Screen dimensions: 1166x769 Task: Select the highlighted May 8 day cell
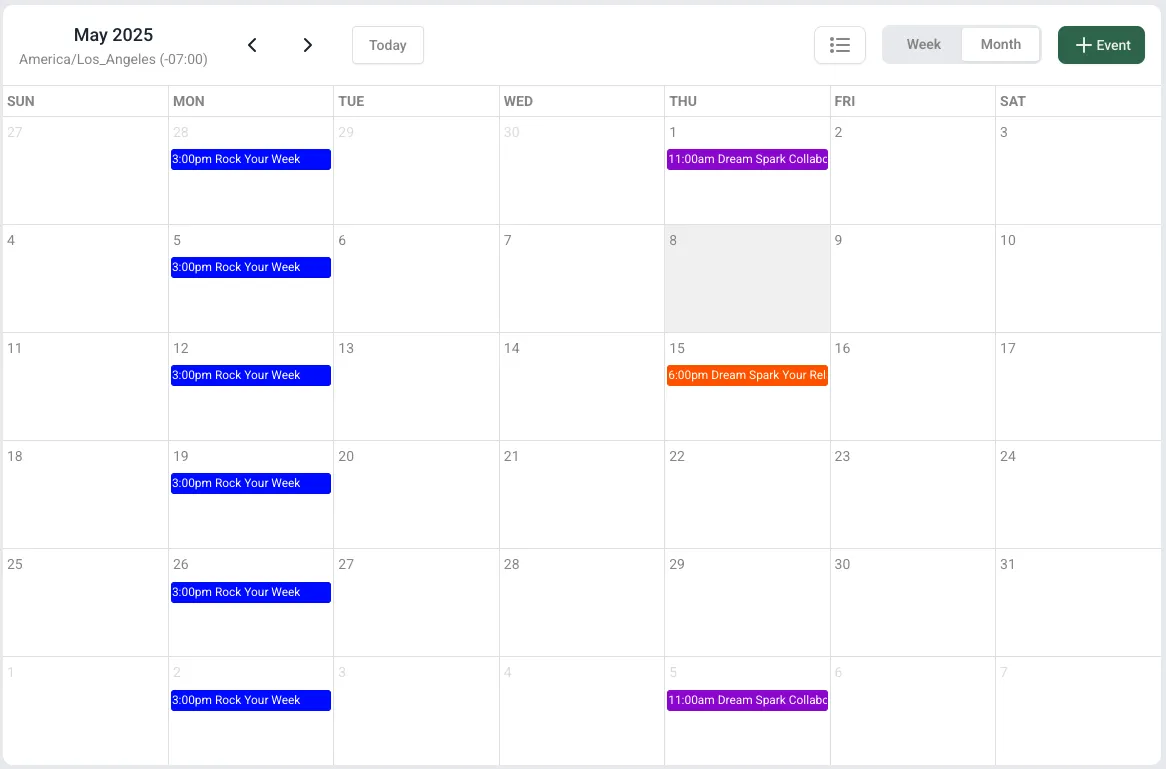[747, 279]
